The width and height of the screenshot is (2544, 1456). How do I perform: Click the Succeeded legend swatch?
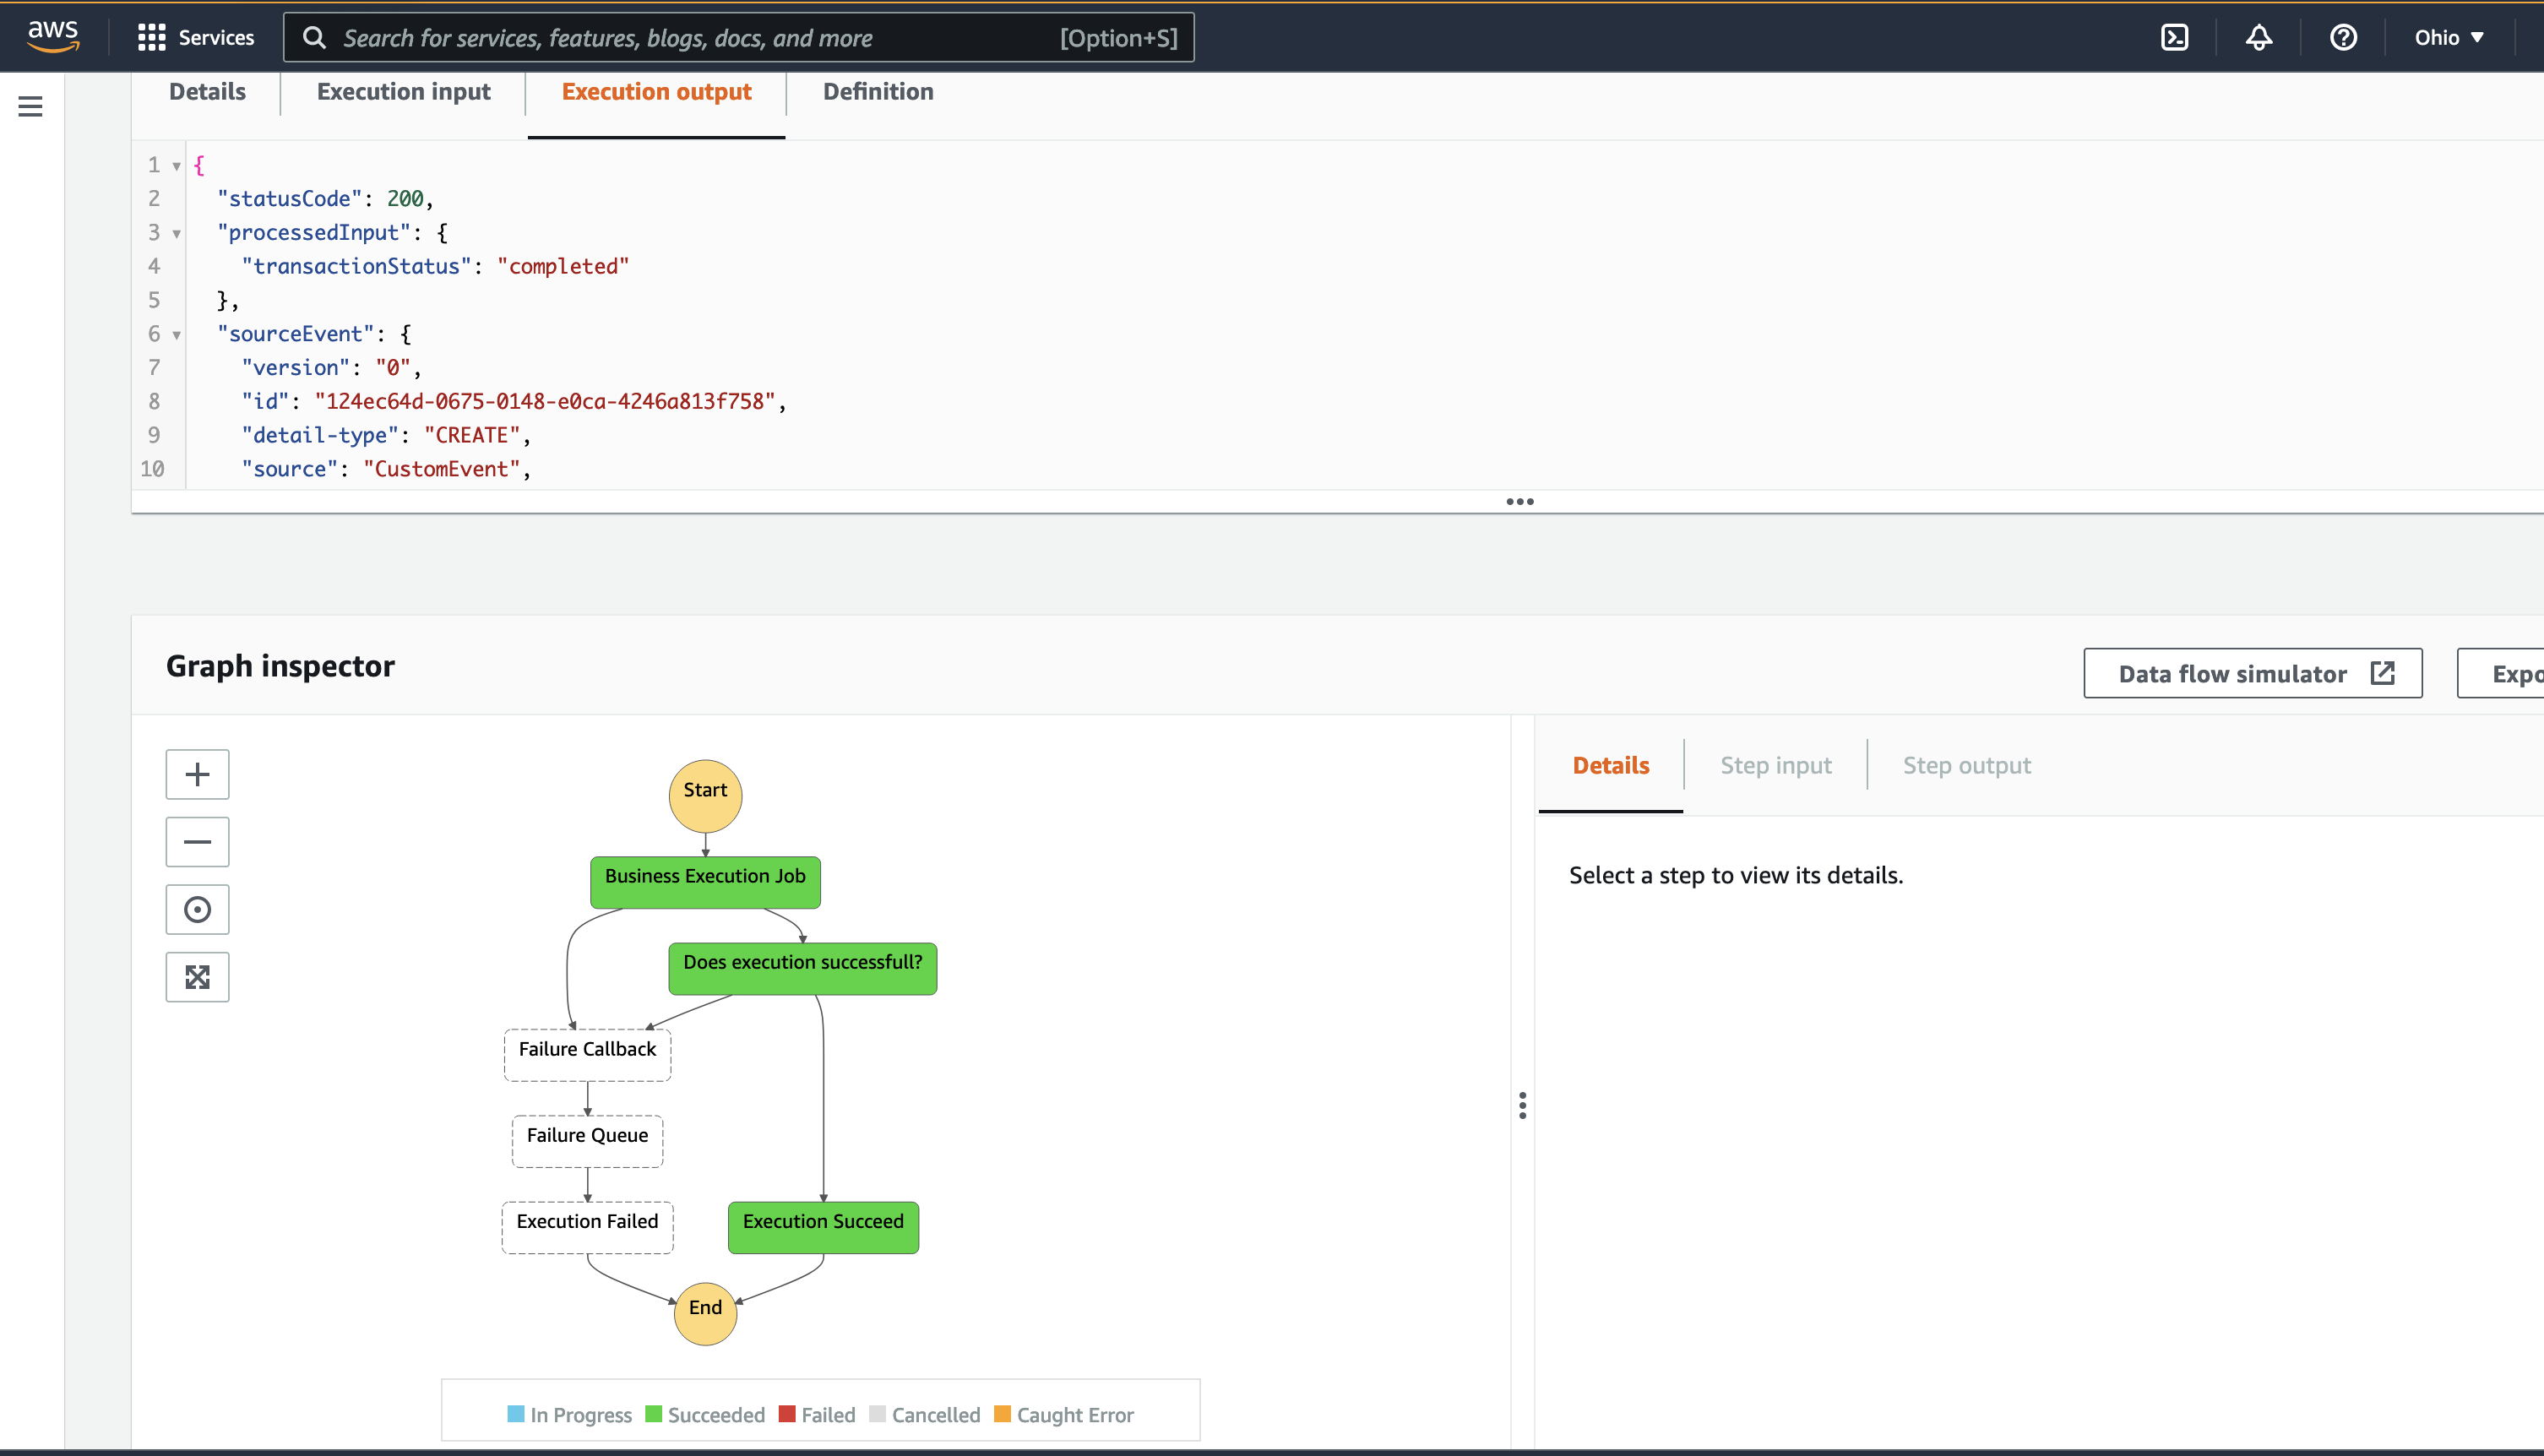tap(653, 1414)
